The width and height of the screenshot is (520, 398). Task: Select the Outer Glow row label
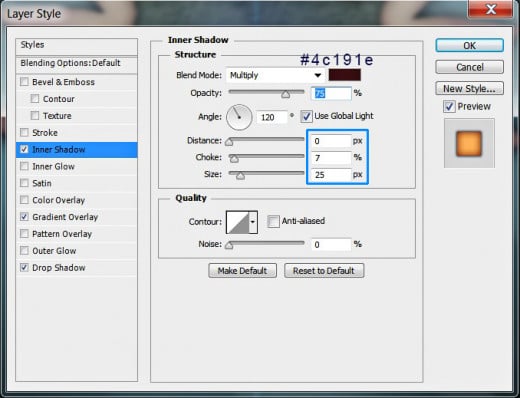(54, 251)
